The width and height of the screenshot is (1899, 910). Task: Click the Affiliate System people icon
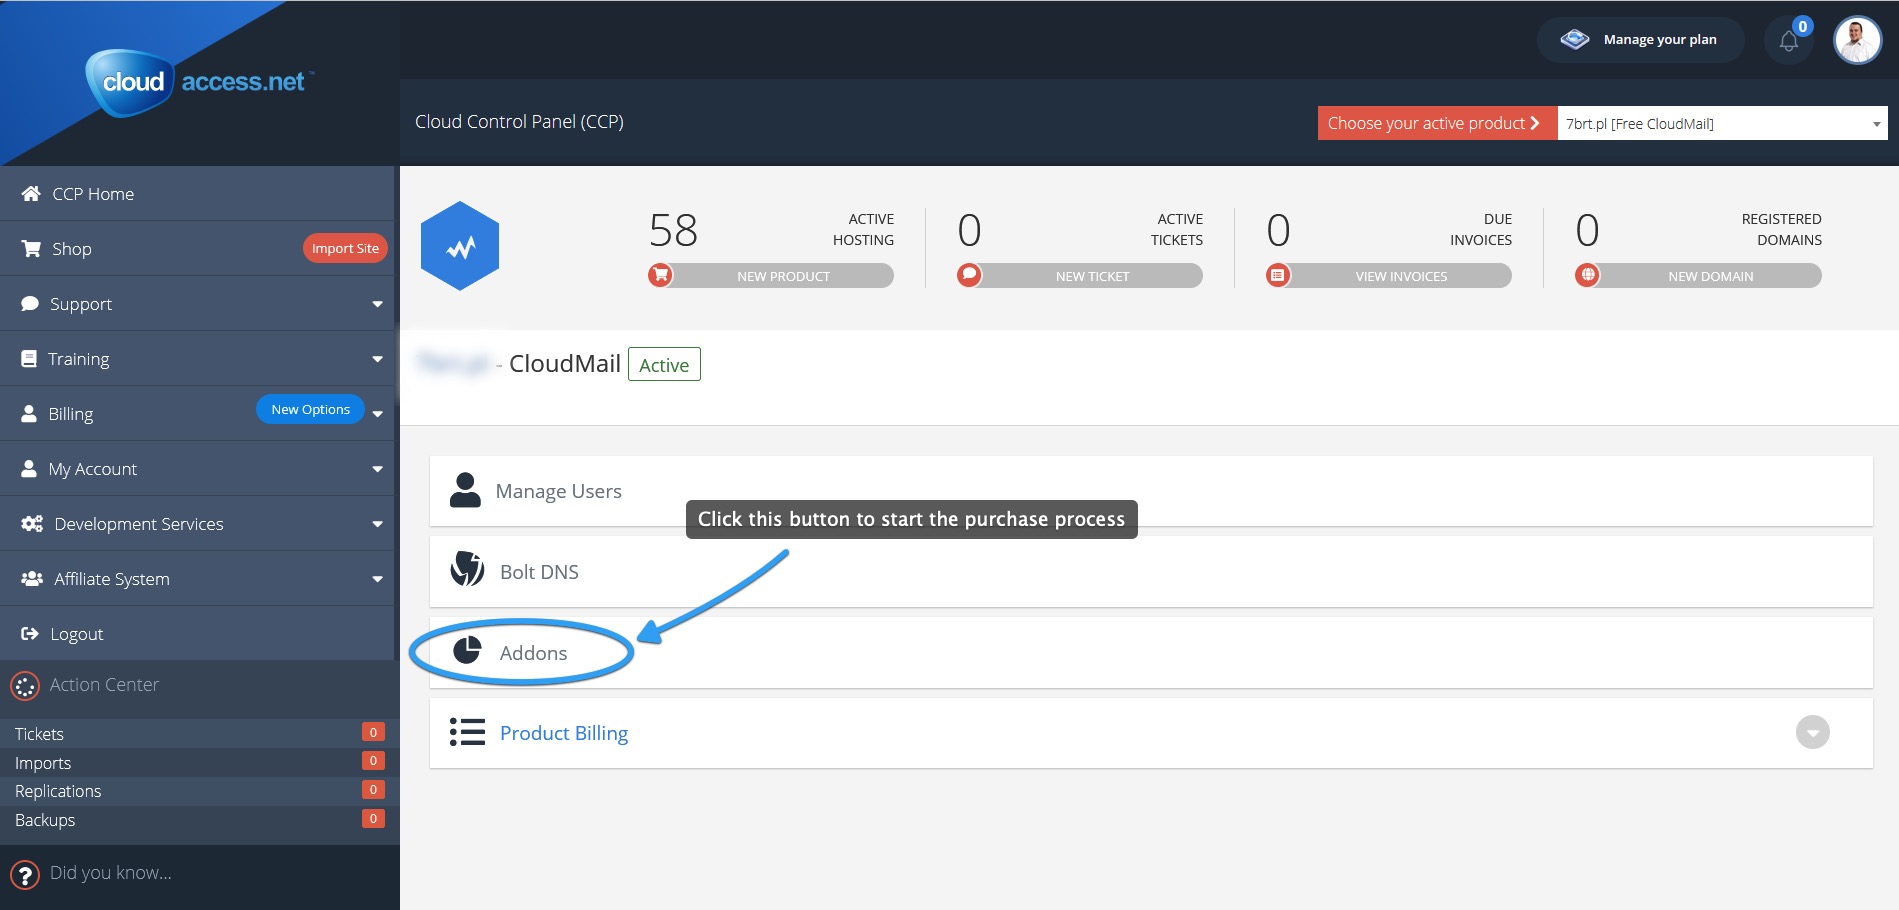(32, 578)
